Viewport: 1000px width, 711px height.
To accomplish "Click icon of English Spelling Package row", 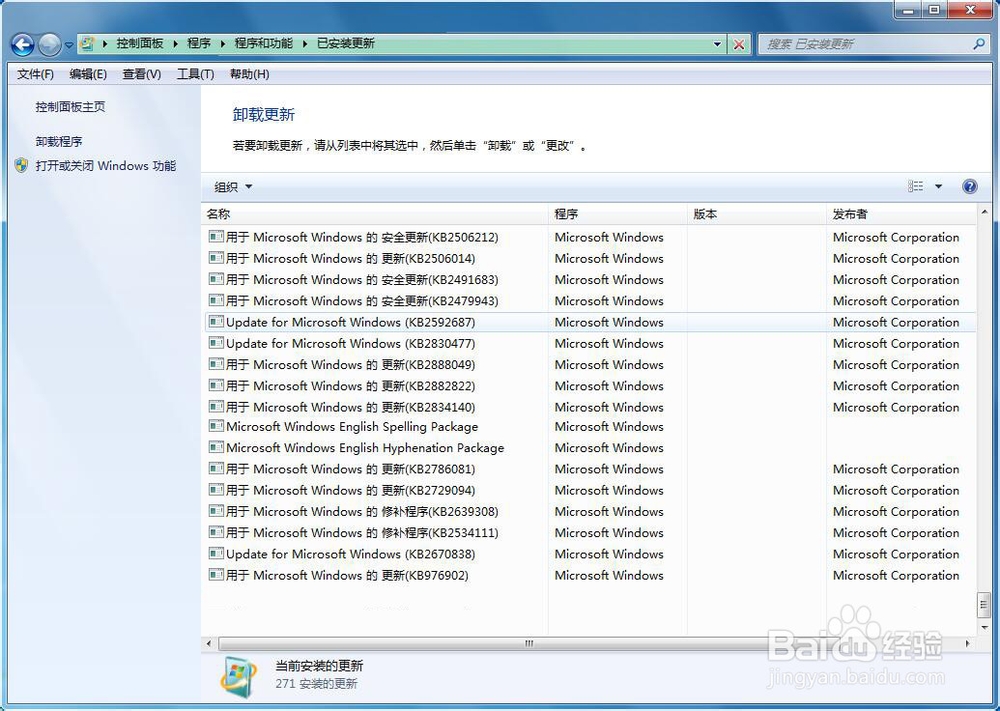I will point(216,425).
